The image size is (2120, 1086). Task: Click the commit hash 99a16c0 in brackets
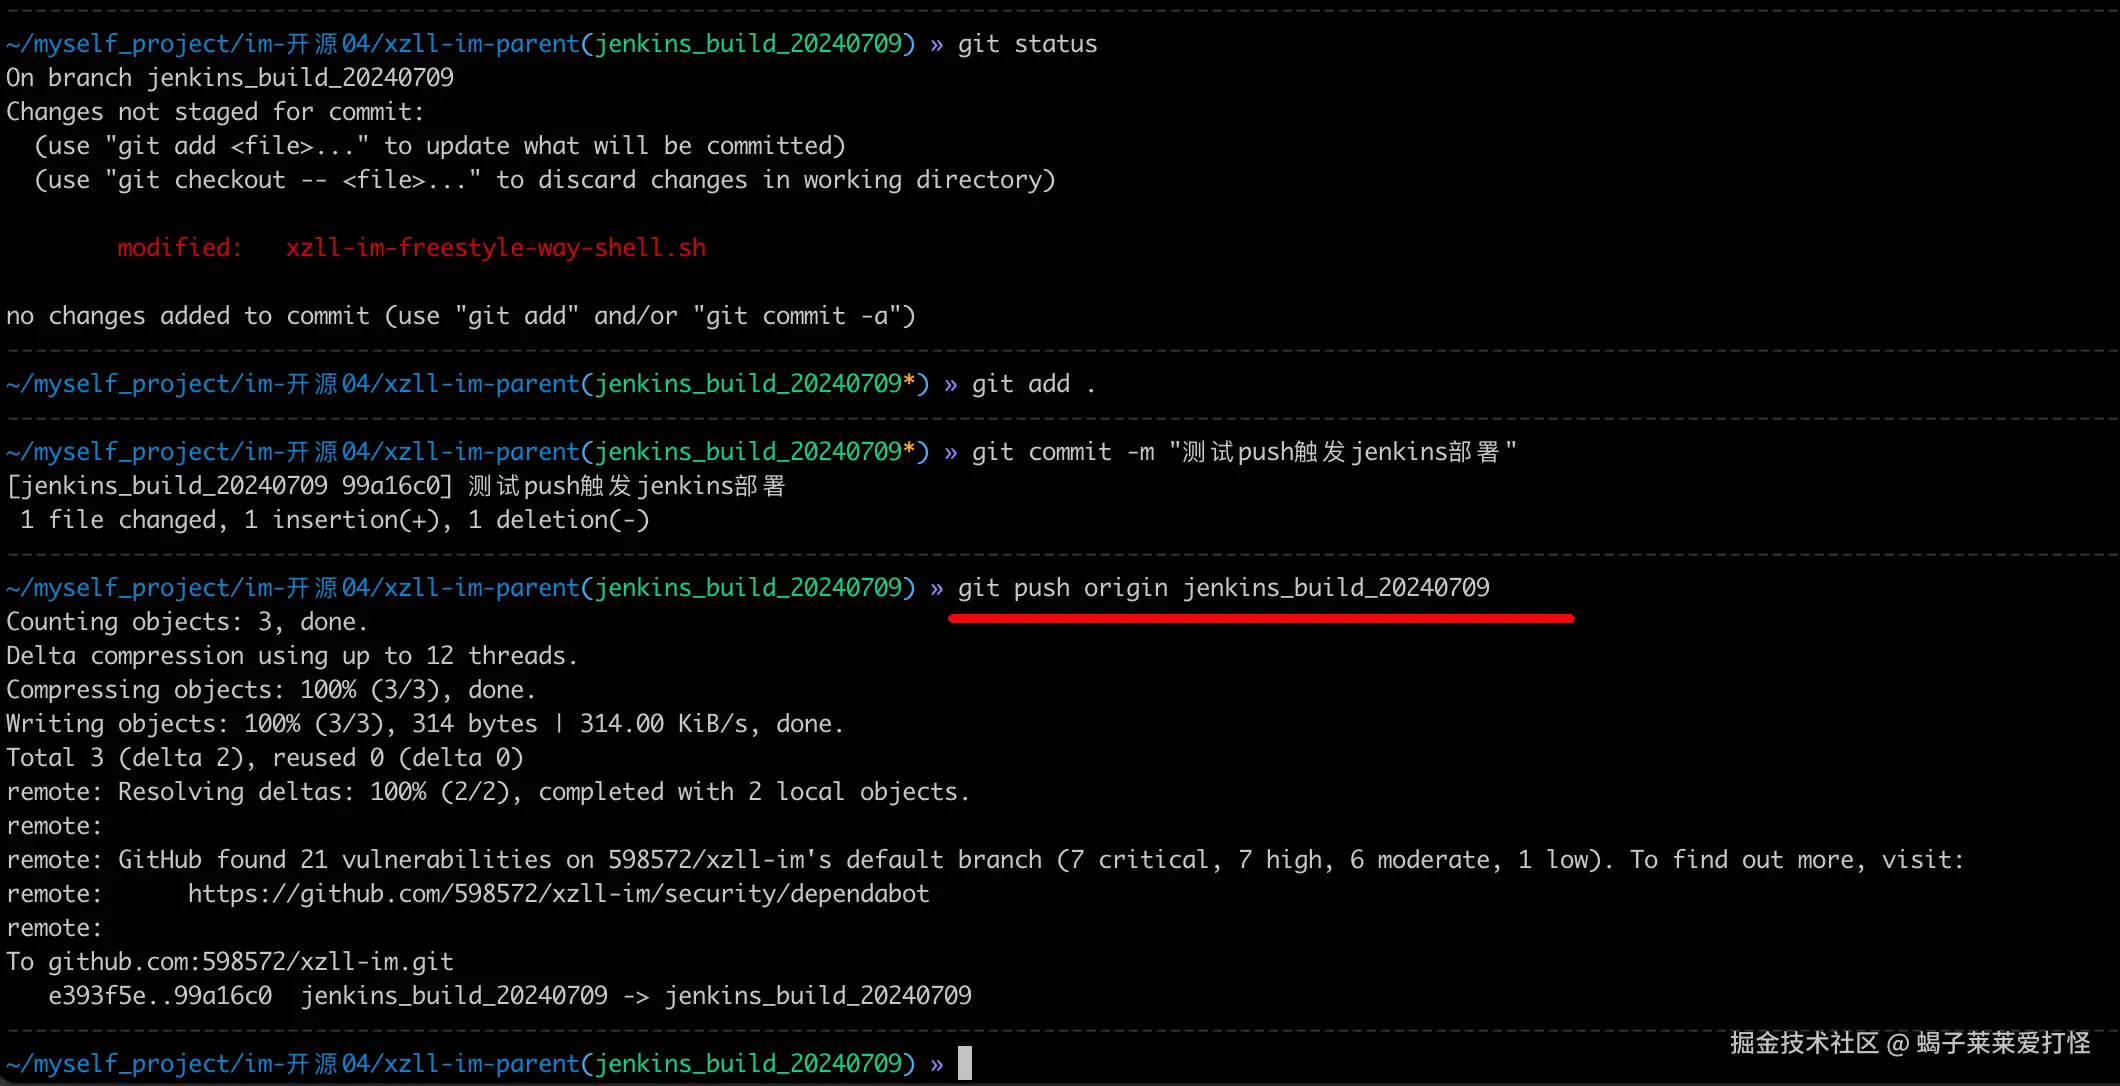point(390,486)
